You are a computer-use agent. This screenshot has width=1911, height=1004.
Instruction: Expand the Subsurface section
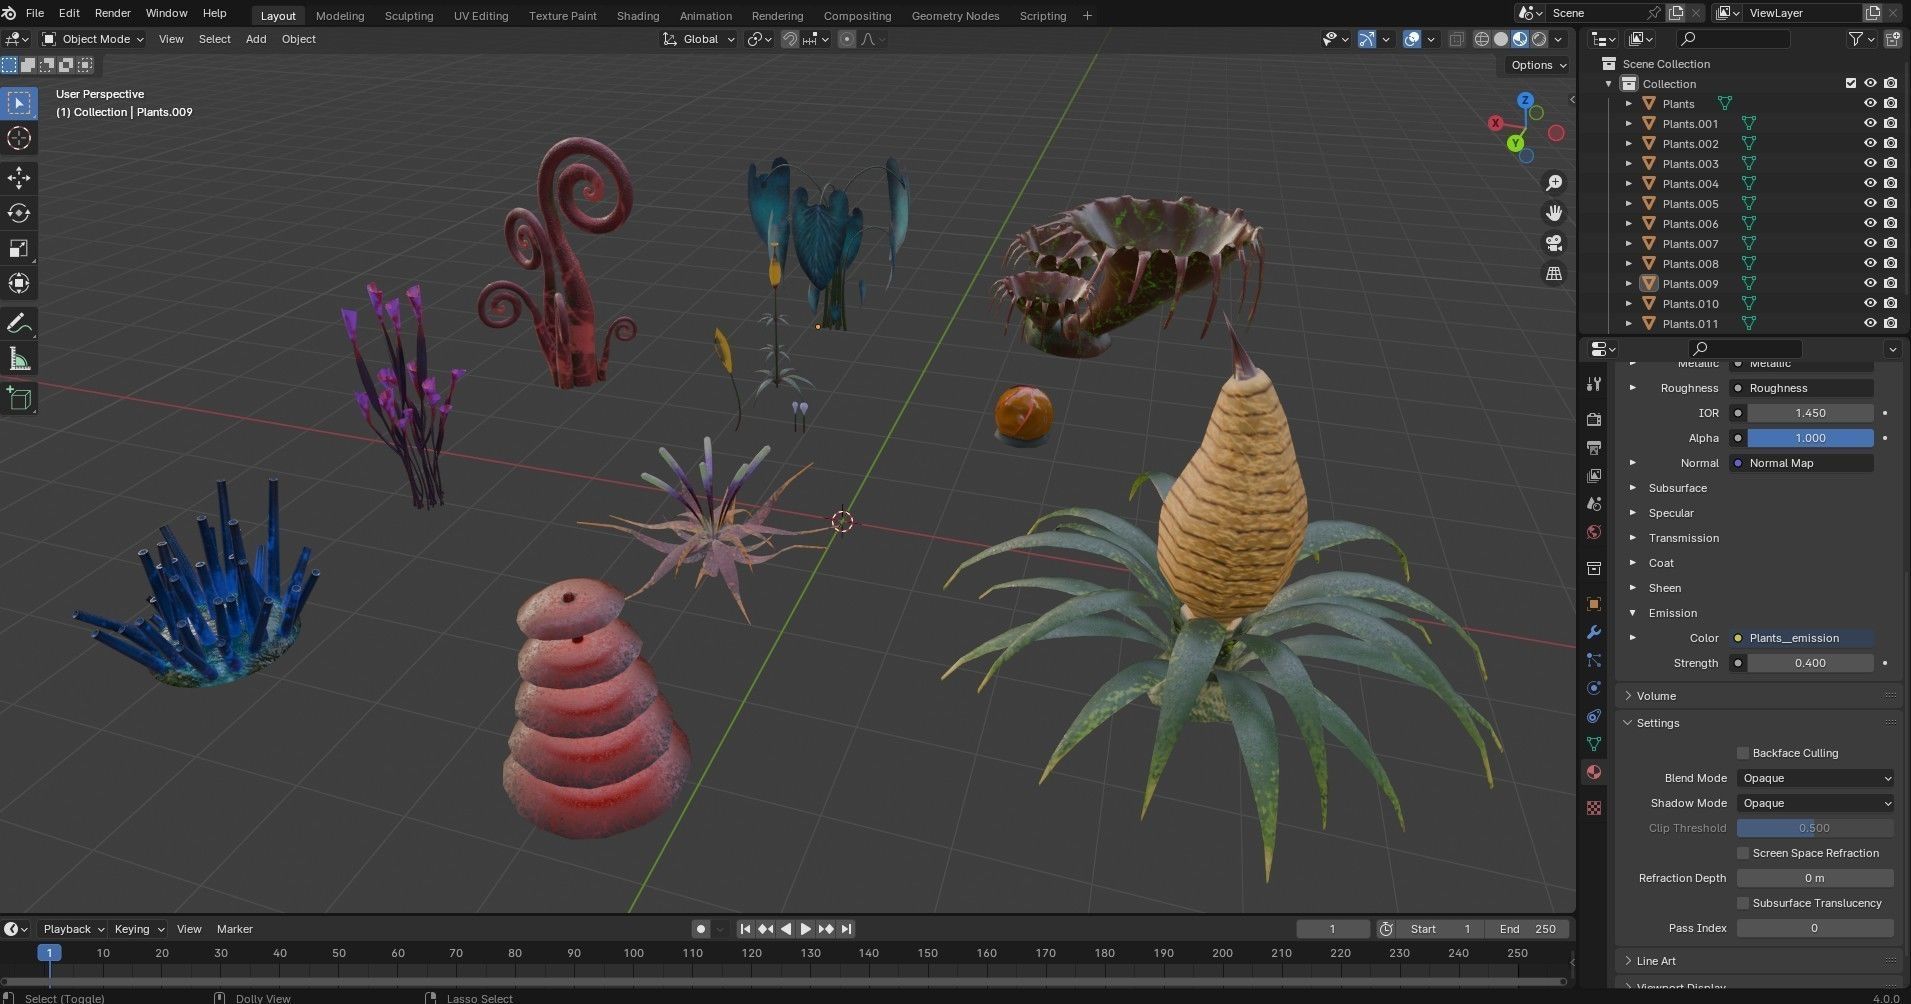coord(1677,488)
